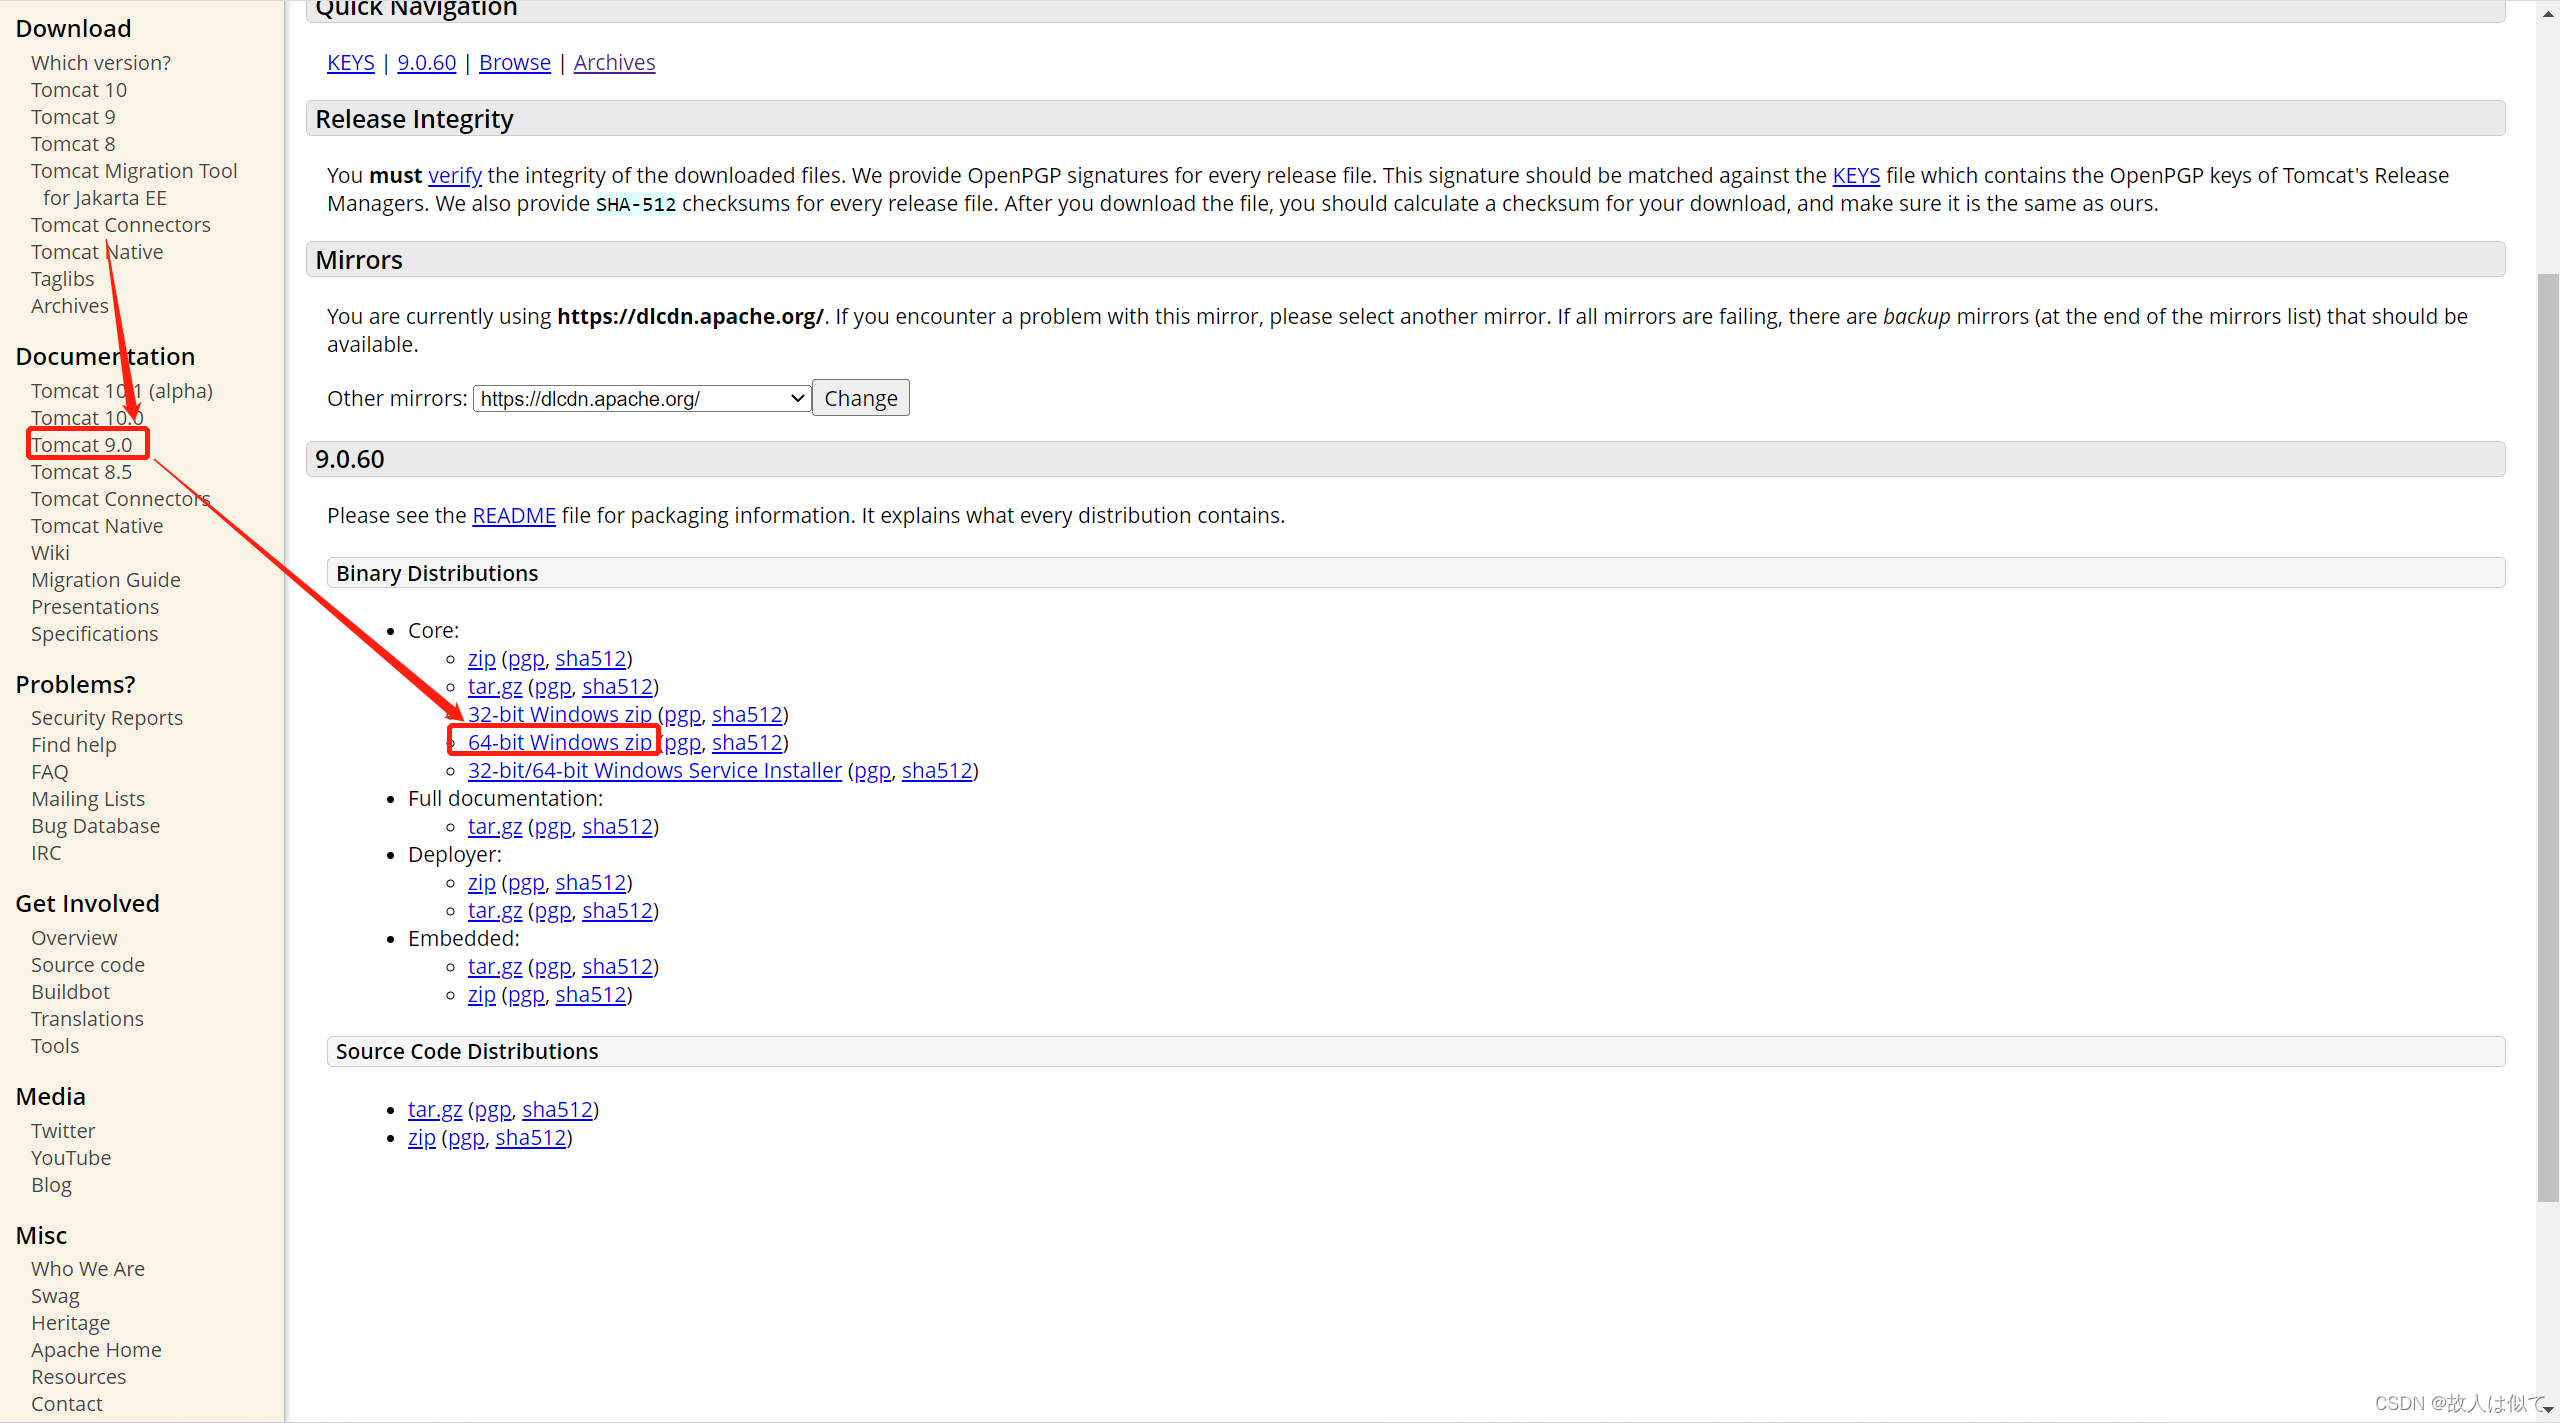Screen dimensions: 2560x1423
Task: Open Tomcat Migration Tool for Jakarta EE
Action: point(134,184)
